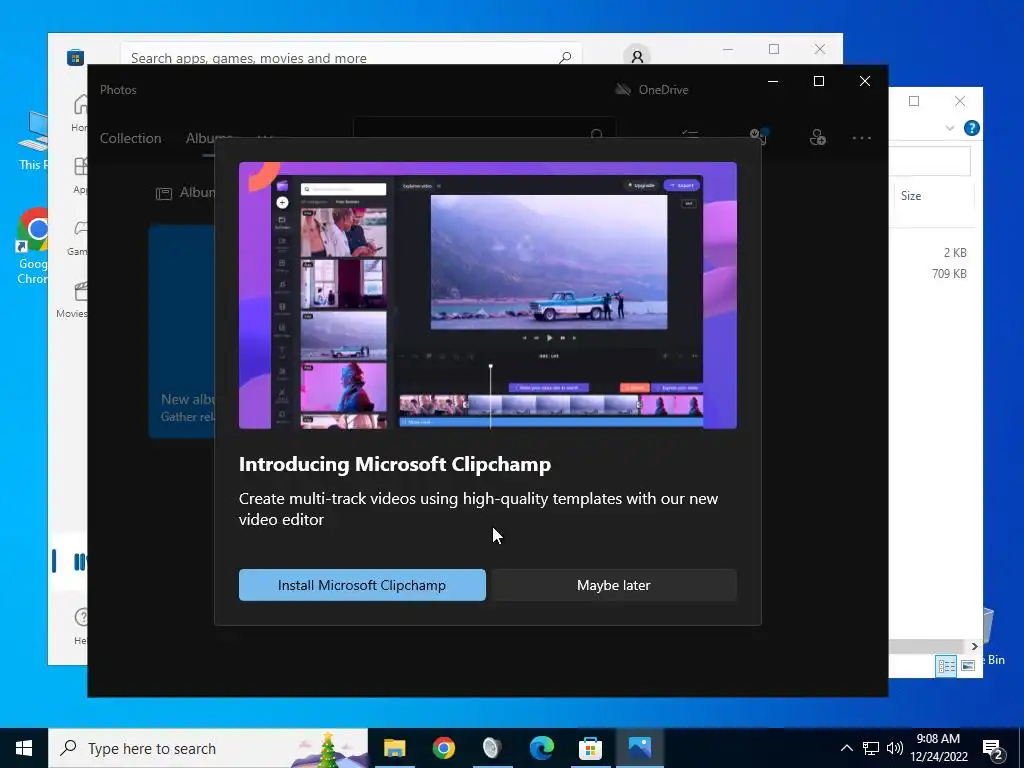This screenshot has height=768, width=1024.
Task: Close the Microsoft Store window
Action: click(x=820, y=49)
